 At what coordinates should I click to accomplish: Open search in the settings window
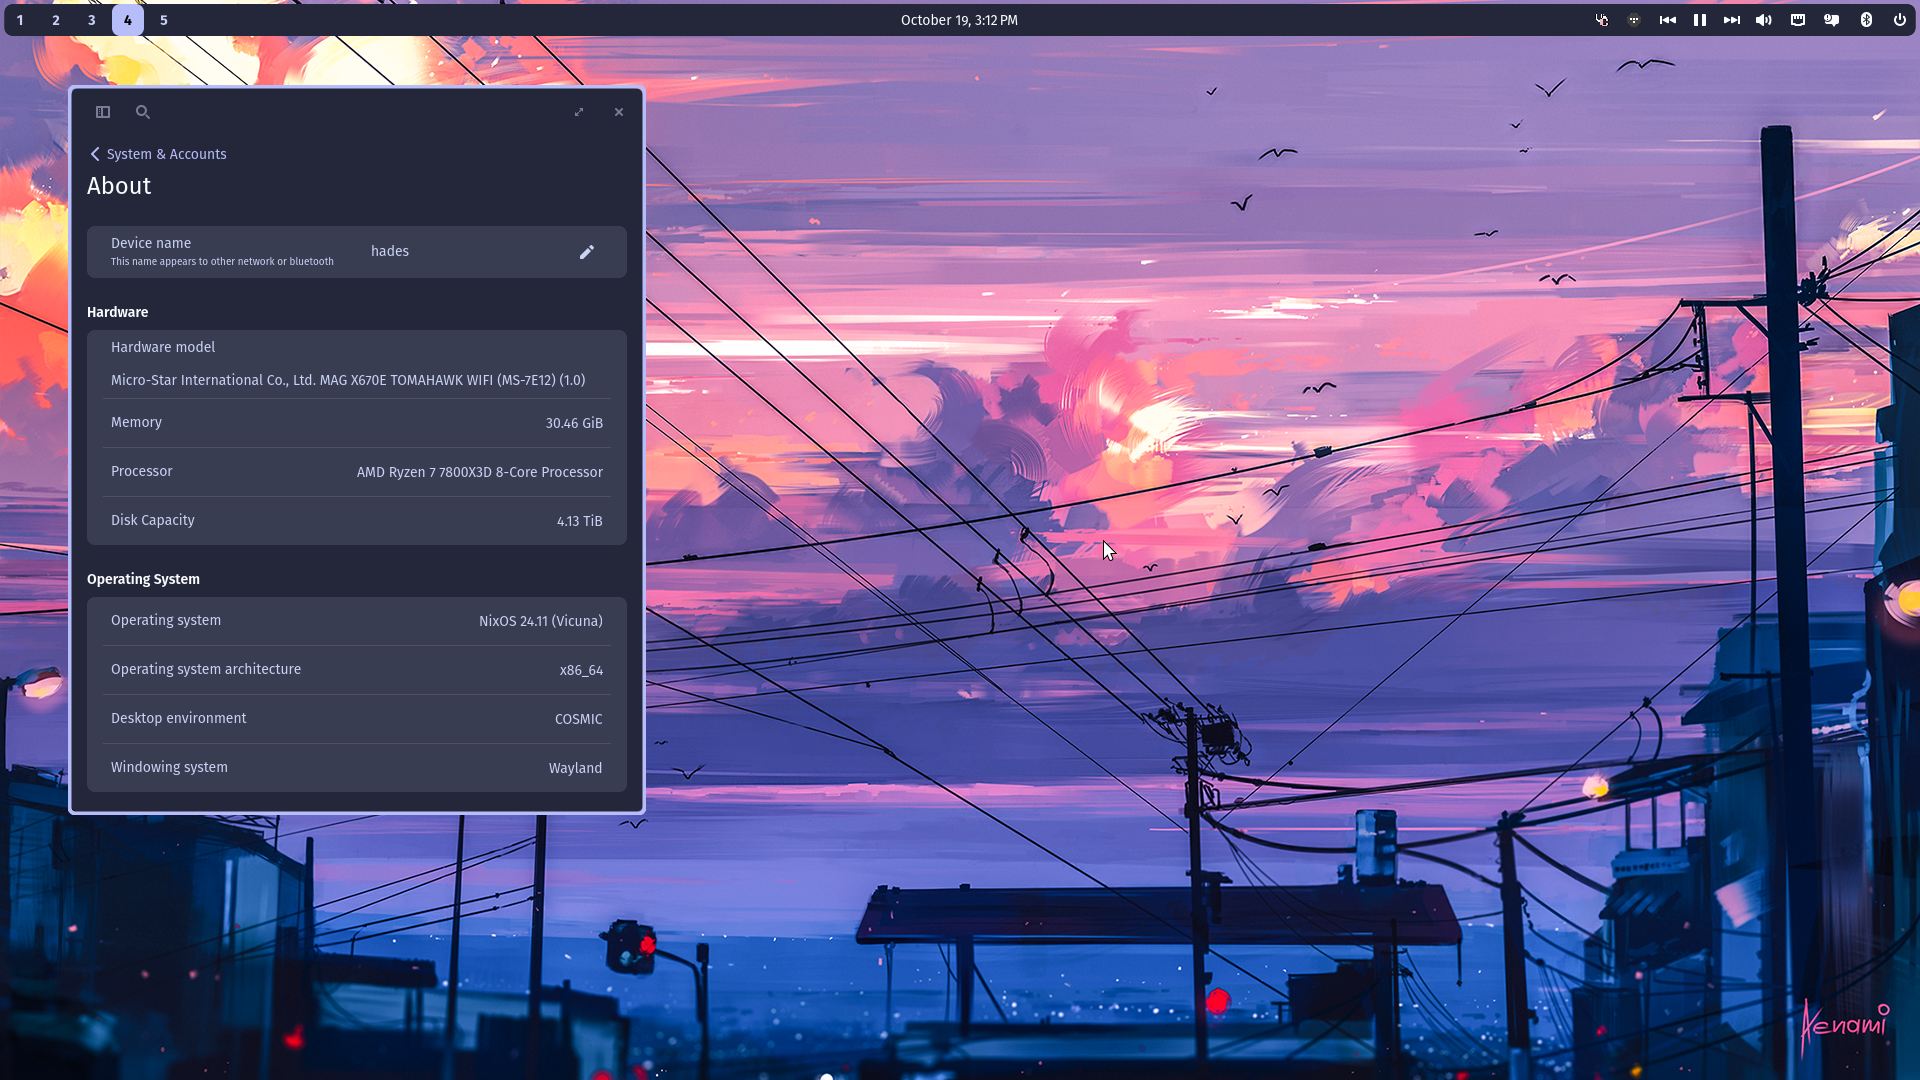tap(143, 112)
